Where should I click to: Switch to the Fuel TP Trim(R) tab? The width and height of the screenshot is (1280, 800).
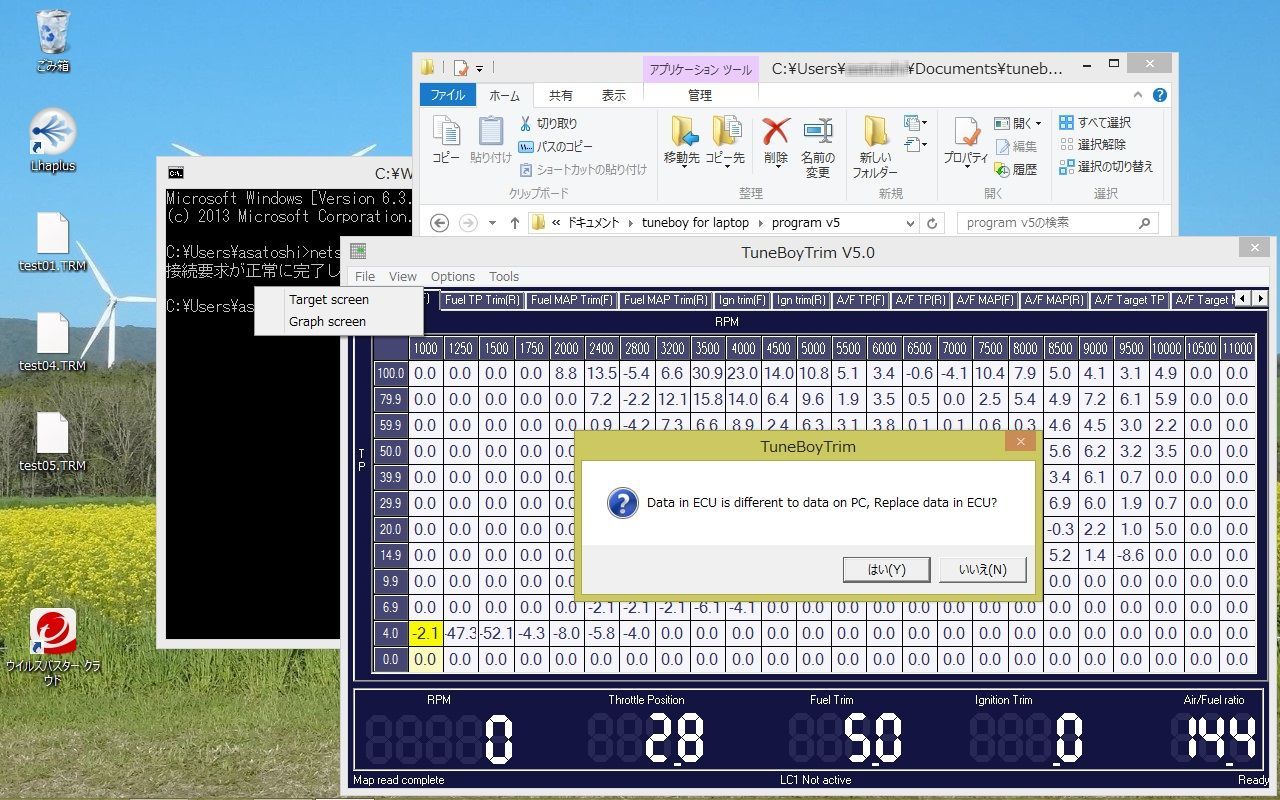pos(482,300)
